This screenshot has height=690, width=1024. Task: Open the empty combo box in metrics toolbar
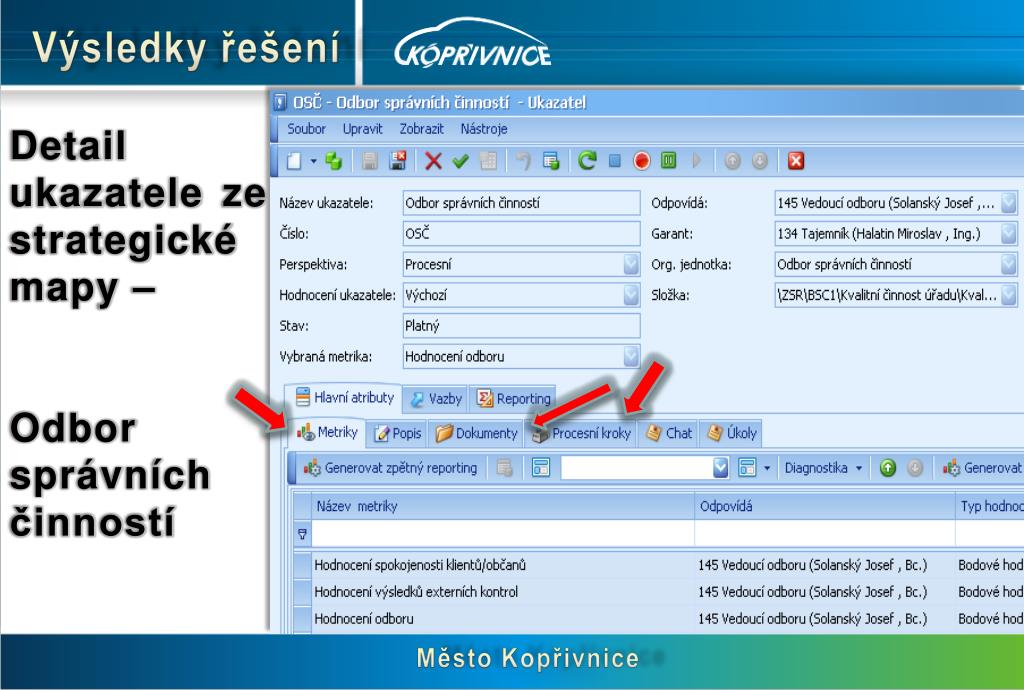(x=720, y=467)
